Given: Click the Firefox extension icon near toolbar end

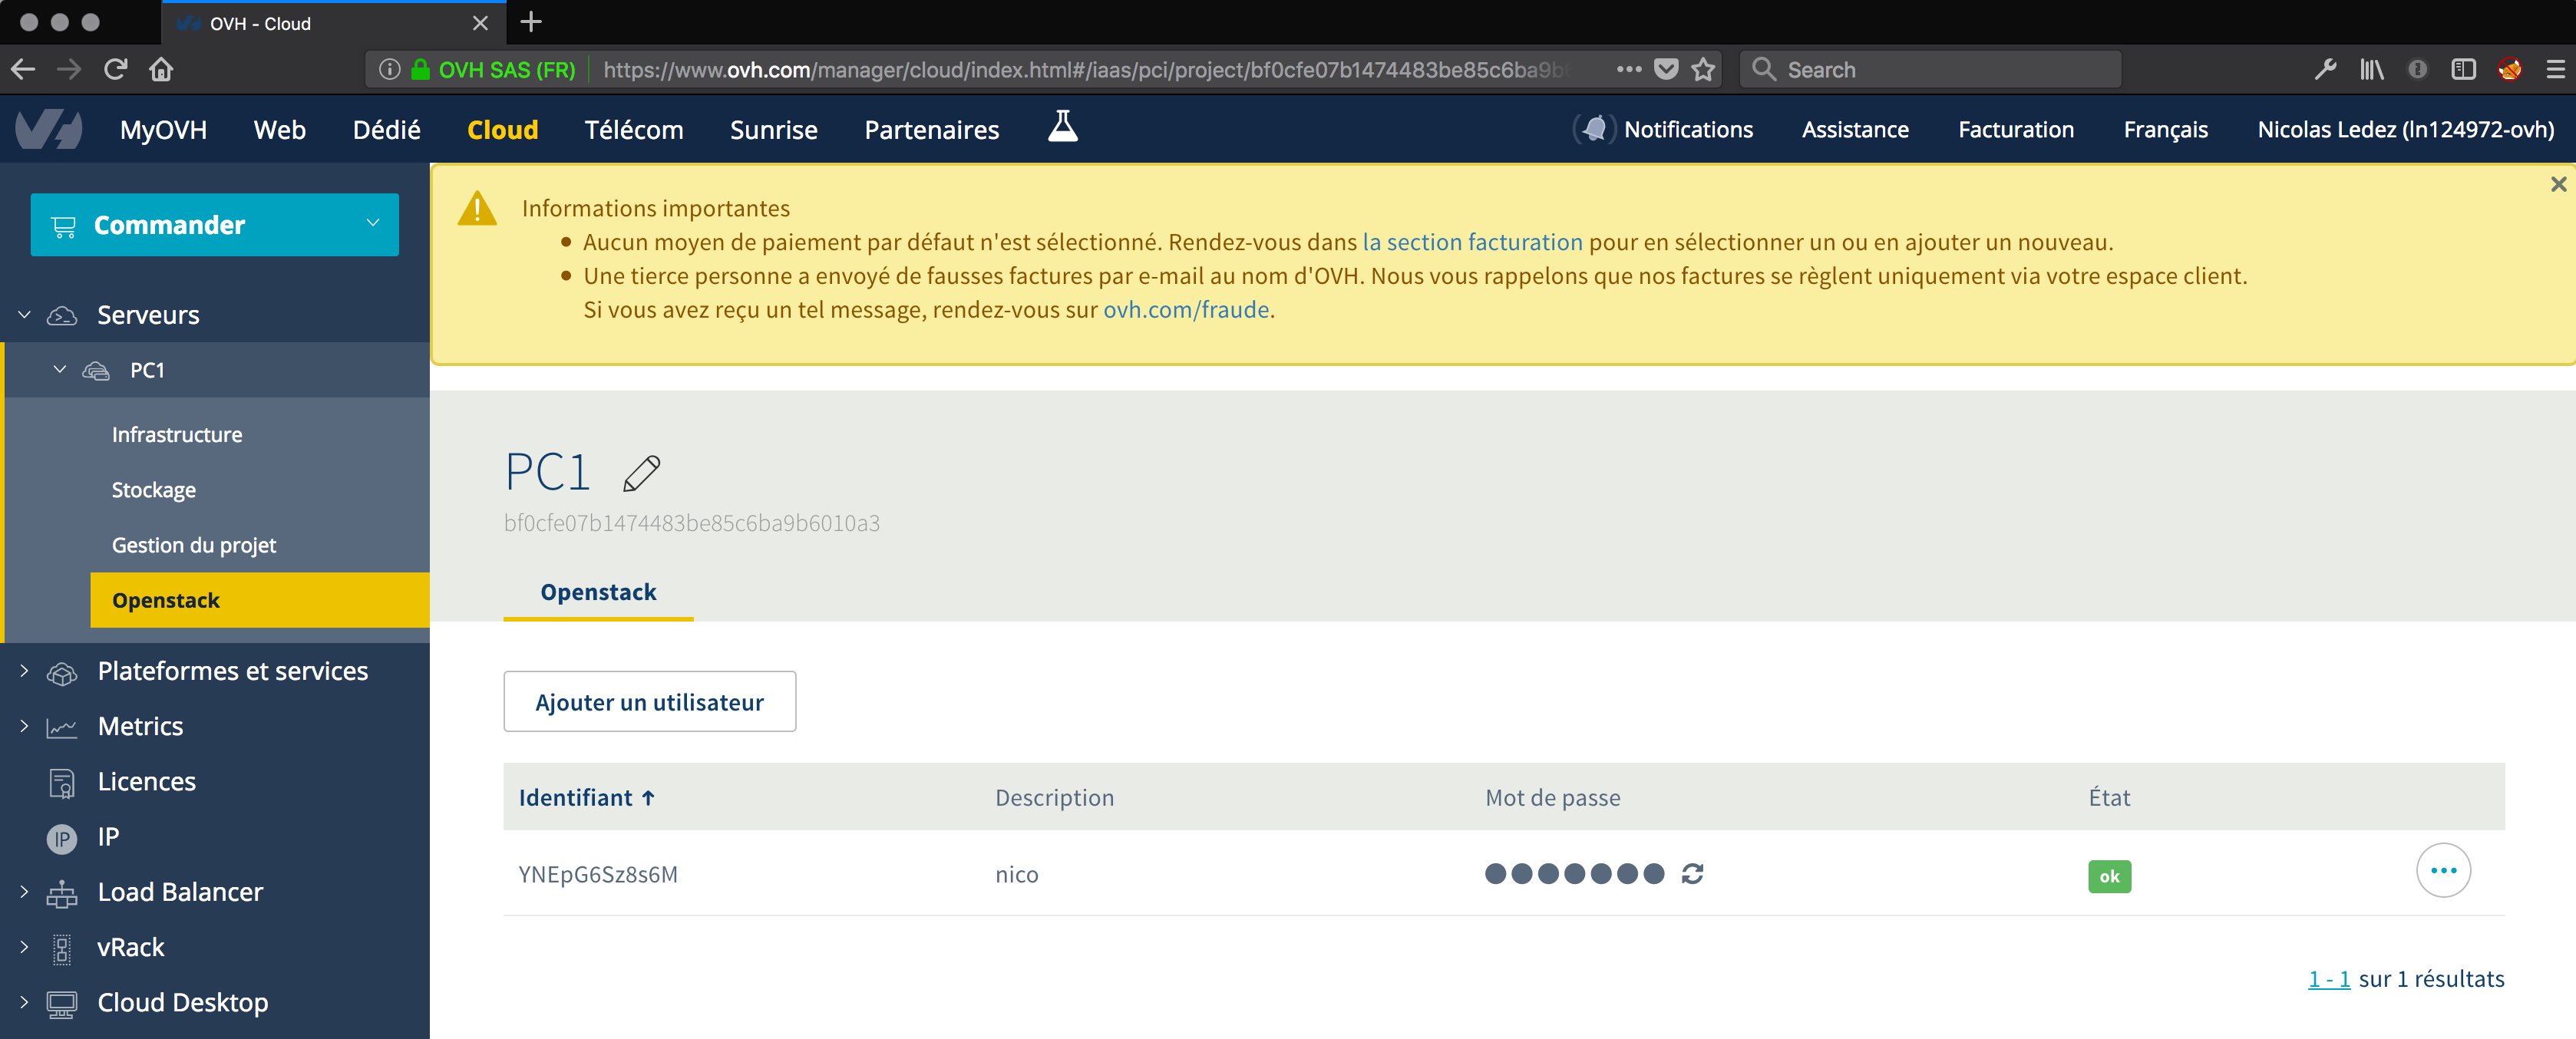Looking at the screenshot, I should 2509,69.
